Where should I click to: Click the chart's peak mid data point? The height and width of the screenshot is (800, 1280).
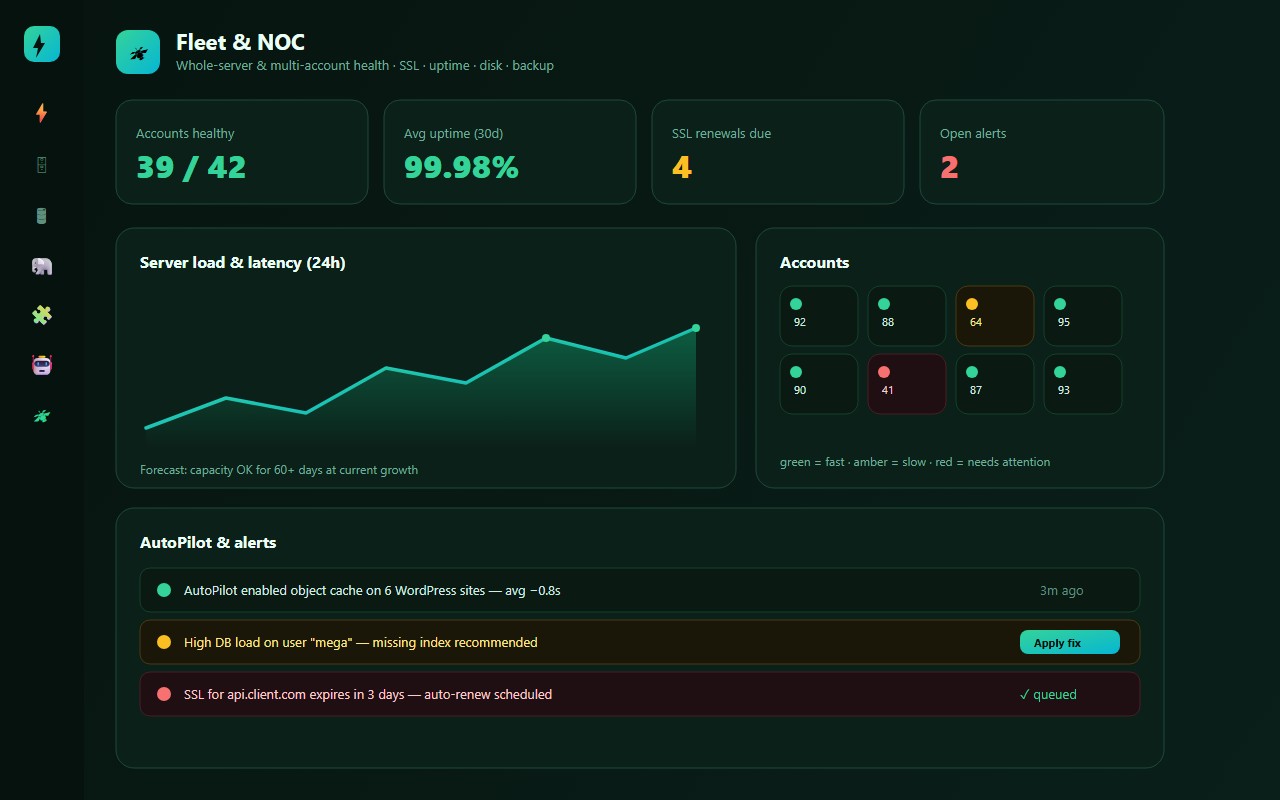pos(546,338)
